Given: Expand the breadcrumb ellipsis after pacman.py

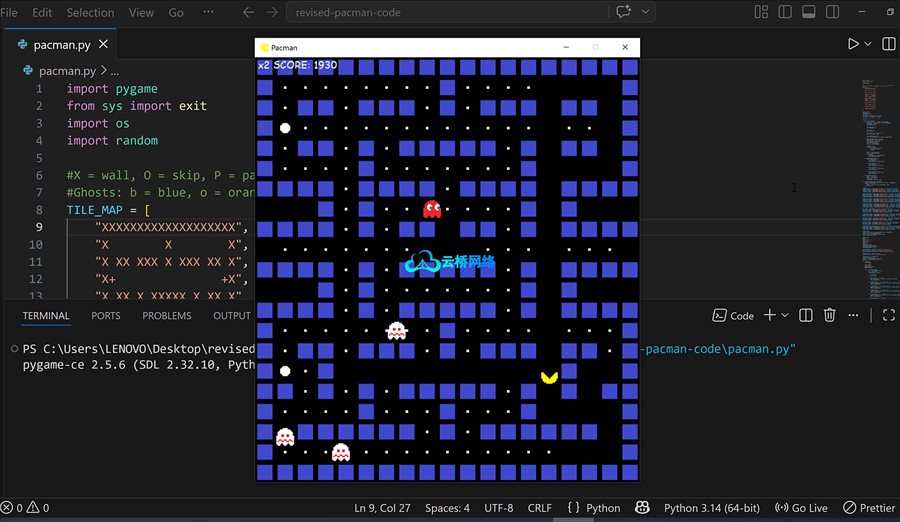Looking at the screenshot, I should (x=115, y=71).
